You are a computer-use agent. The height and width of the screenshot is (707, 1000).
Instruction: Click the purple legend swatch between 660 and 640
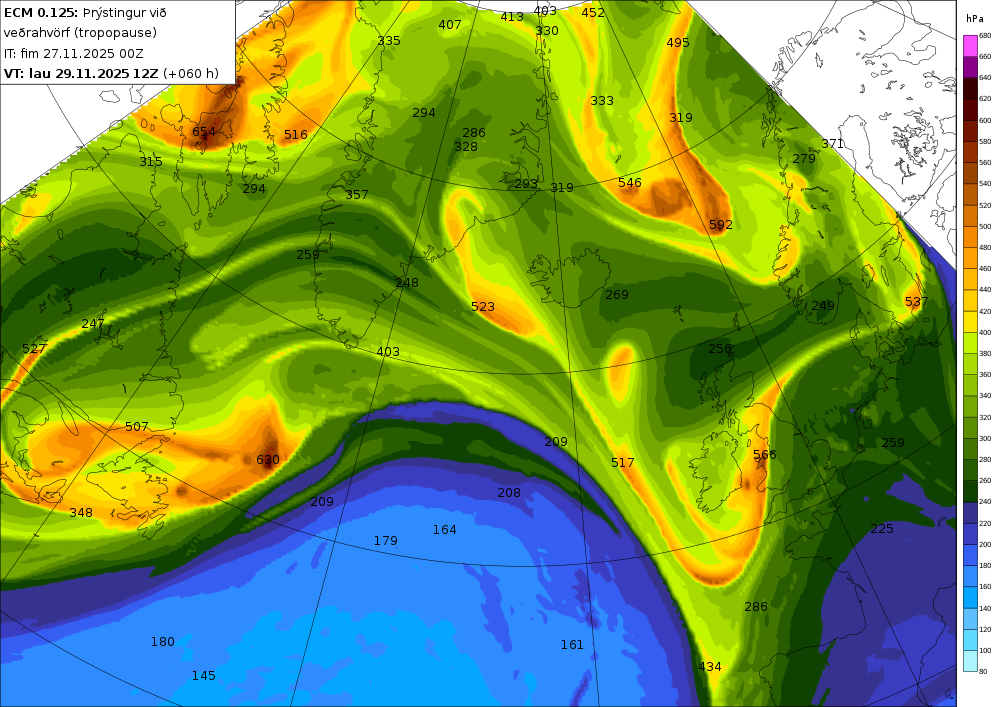pos(970,67)
